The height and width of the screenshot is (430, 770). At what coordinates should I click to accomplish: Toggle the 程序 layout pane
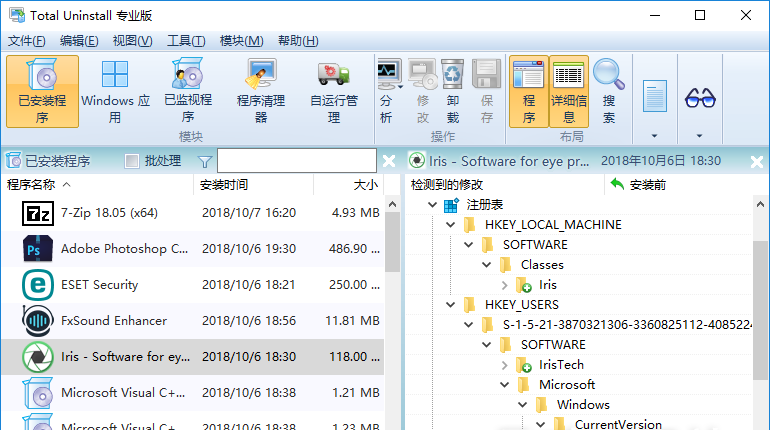(528, 91)
